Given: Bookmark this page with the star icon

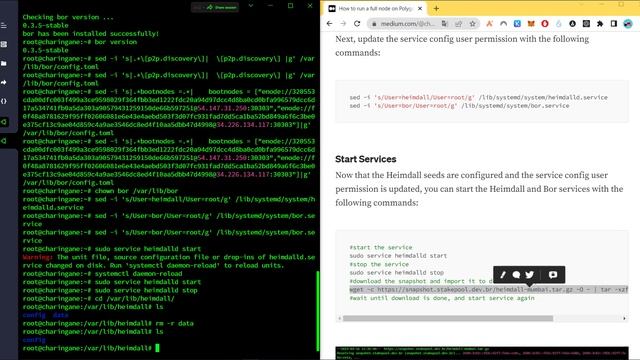Looking at the screenshot, I should point(472,24).
